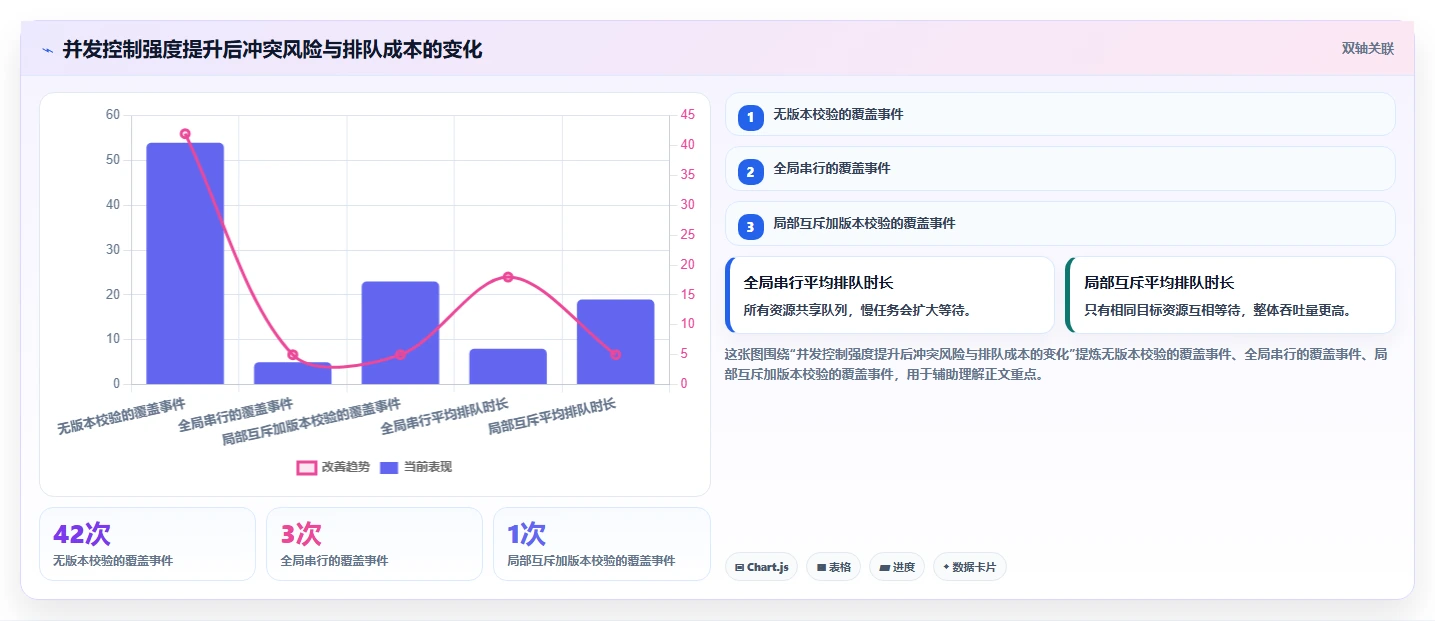Click the x-axis label 局部互斥平均排队时长
Screen dimensions: 1435x621
click(552, 416)
